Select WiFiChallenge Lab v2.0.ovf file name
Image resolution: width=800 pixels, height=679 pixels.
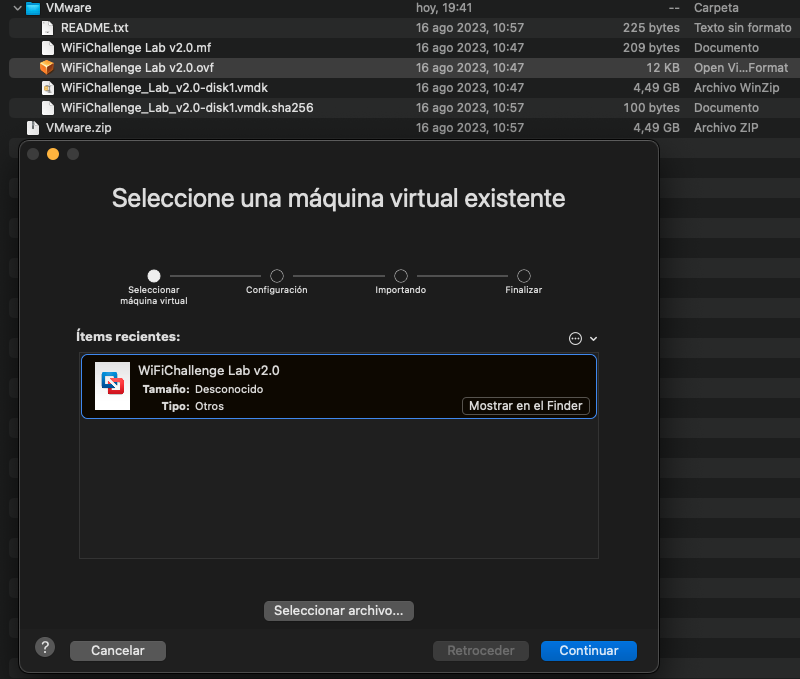[x=137, y=68]
